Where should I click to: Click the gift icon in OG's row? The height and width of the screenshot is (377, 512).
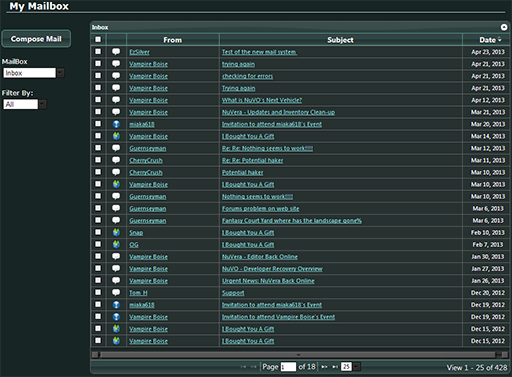(116, 244)
